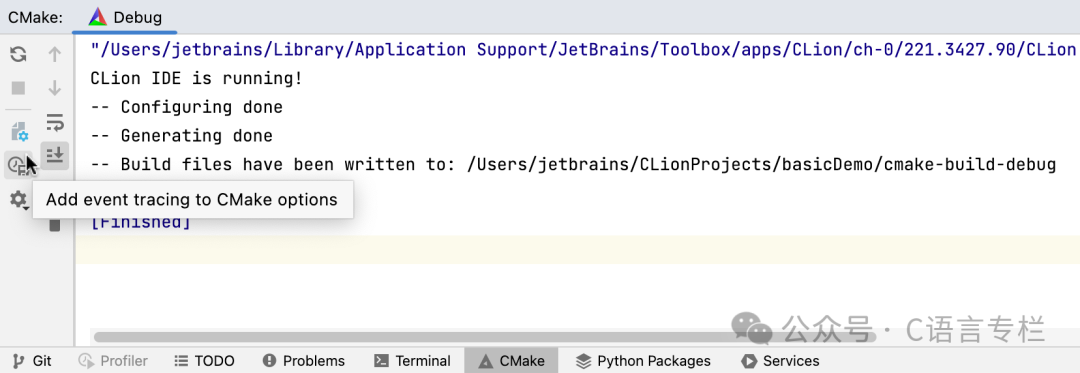Screen dimensions: 1080x373
Task: Jump down the stack trace
Action: pyautogui.click(x=54, y=87)
